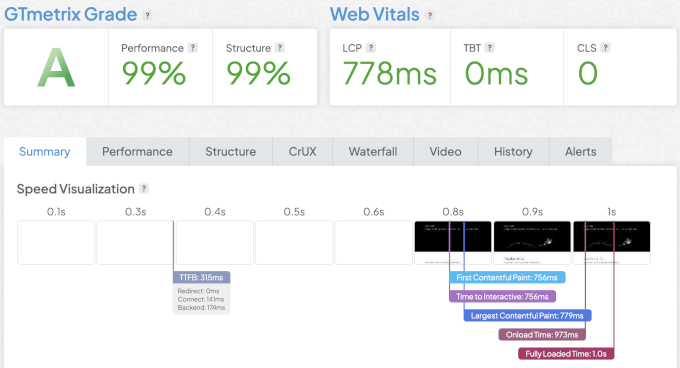680x368 pixels.
Task: Open the Video tab
Action: tap(446, 152)
